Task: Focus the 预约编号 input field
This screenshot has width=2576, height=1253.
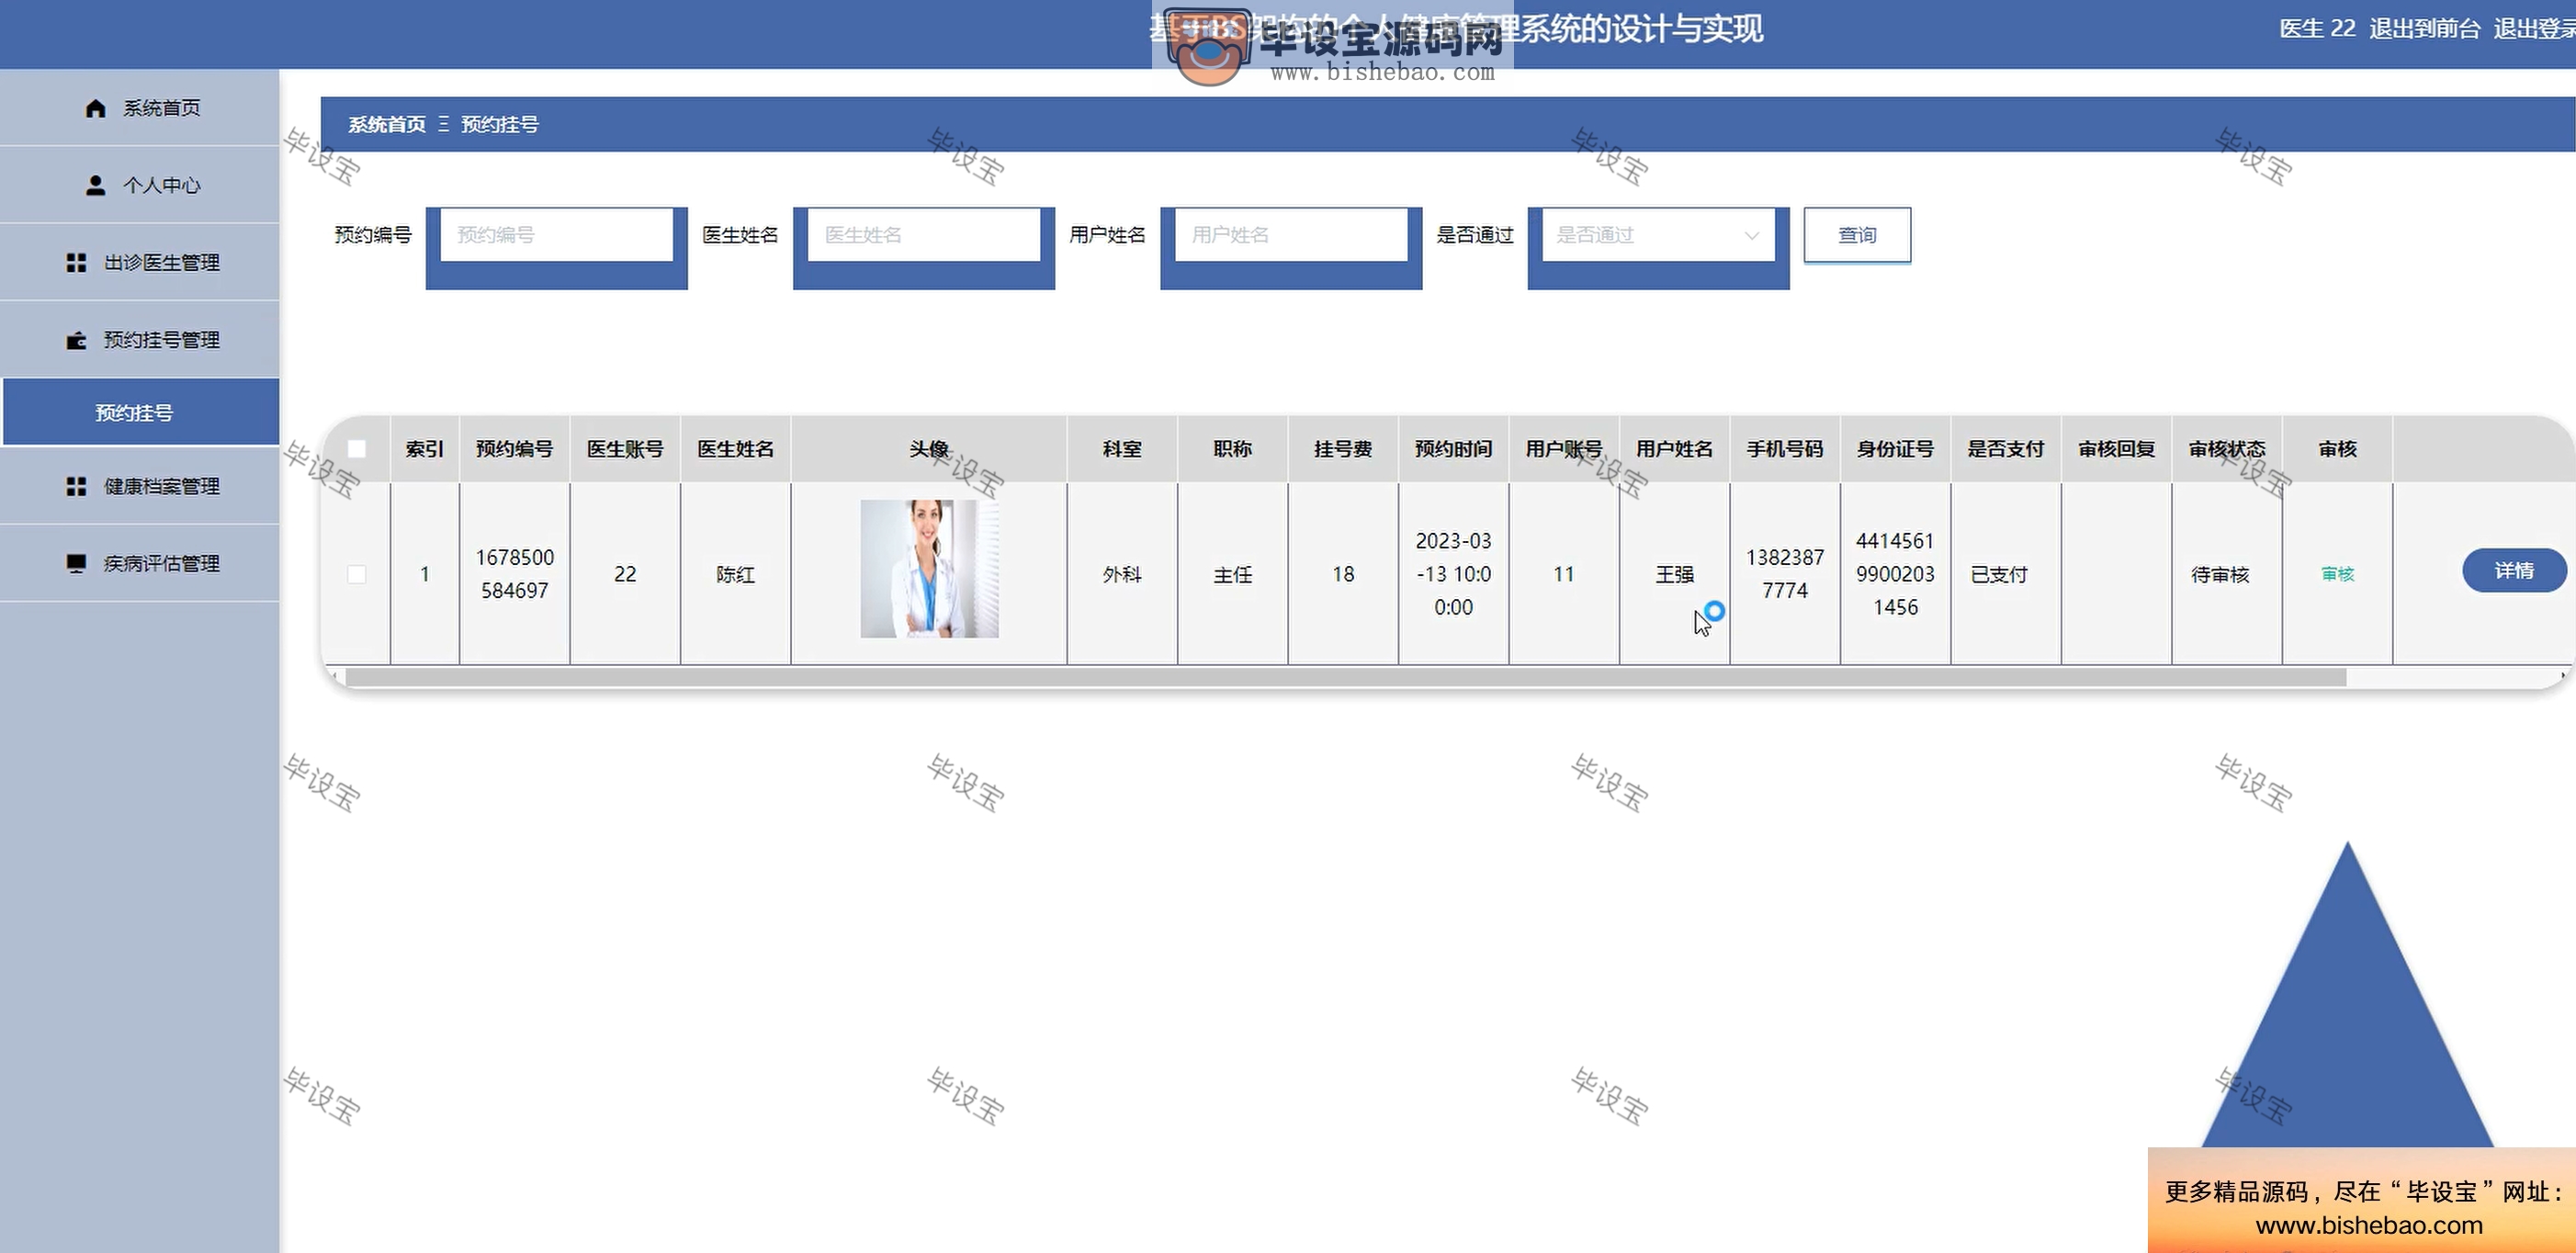Action: (x=557, y=235)
